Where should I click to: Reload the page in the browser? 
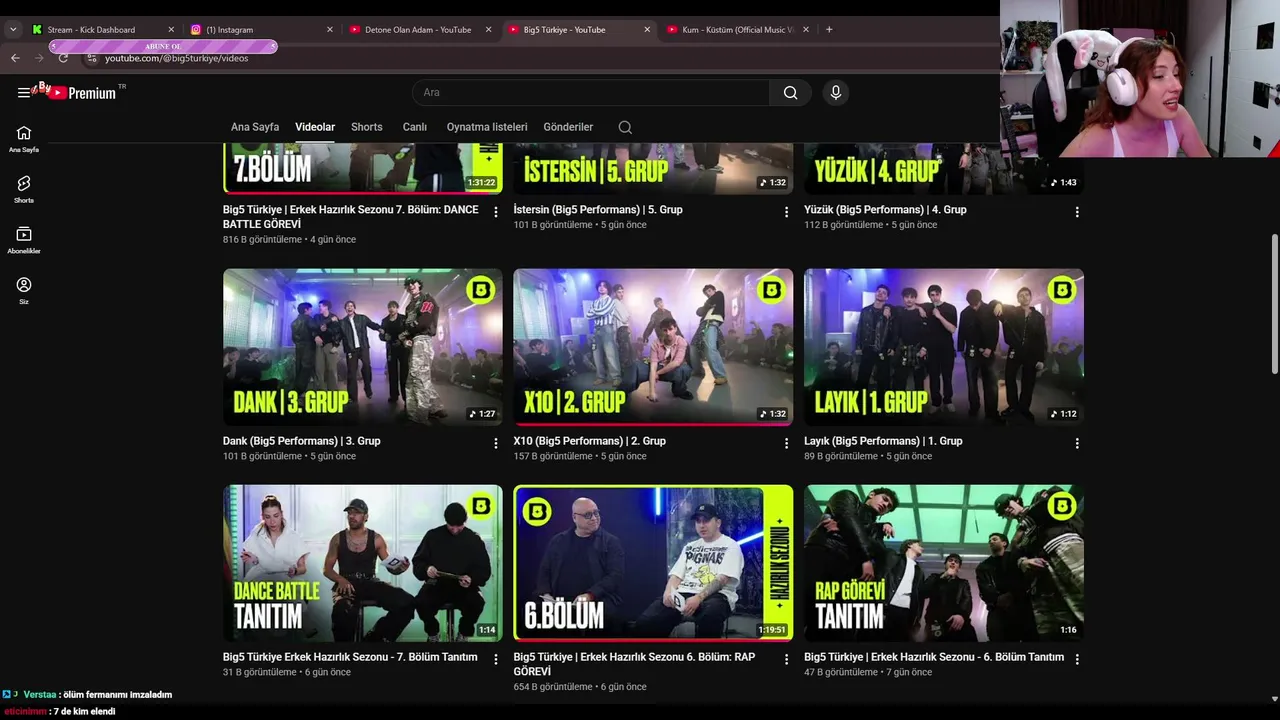(x=63, y=58)
